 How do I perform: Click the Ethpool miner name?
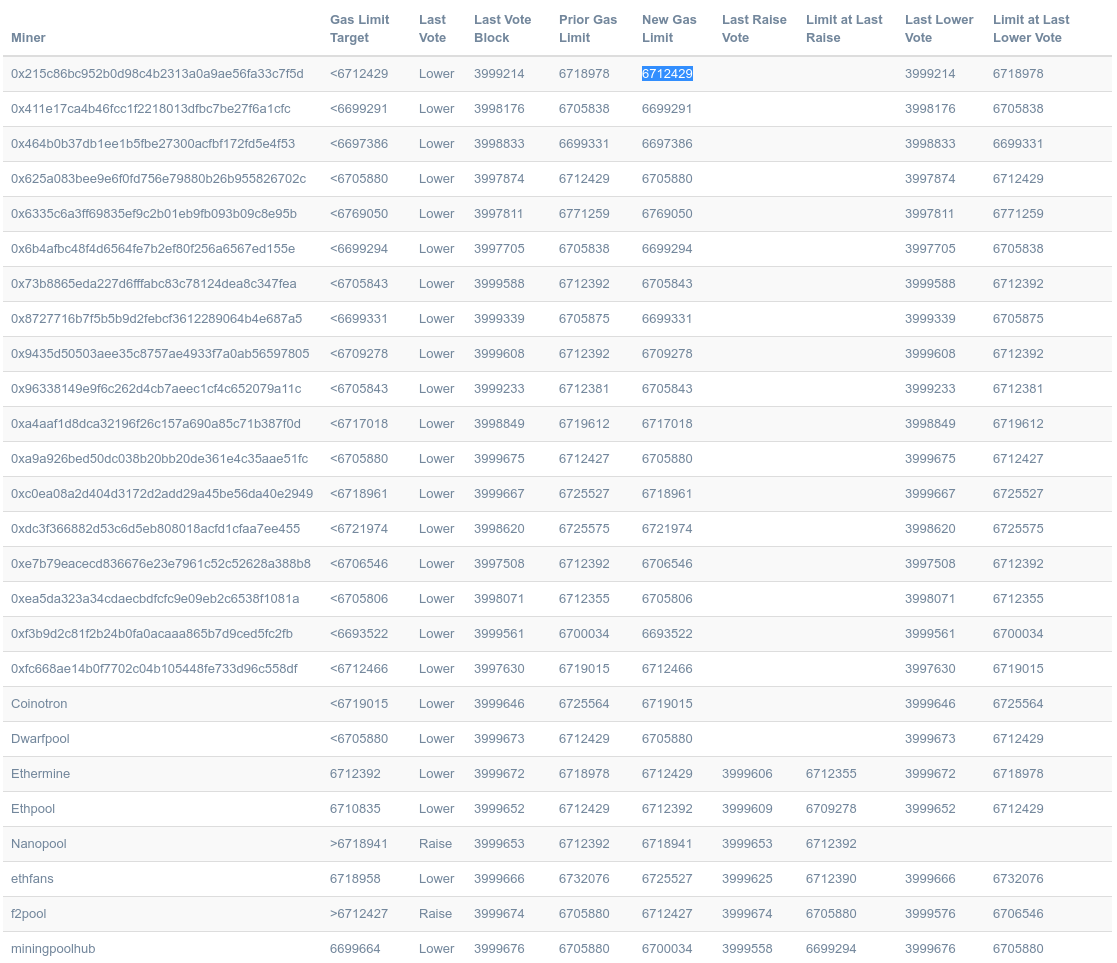point(33,808)
